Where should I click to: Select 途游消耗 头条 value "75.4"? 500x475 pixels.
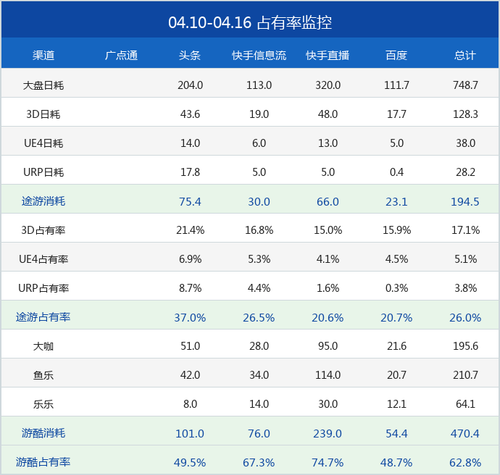pos(190,202)
